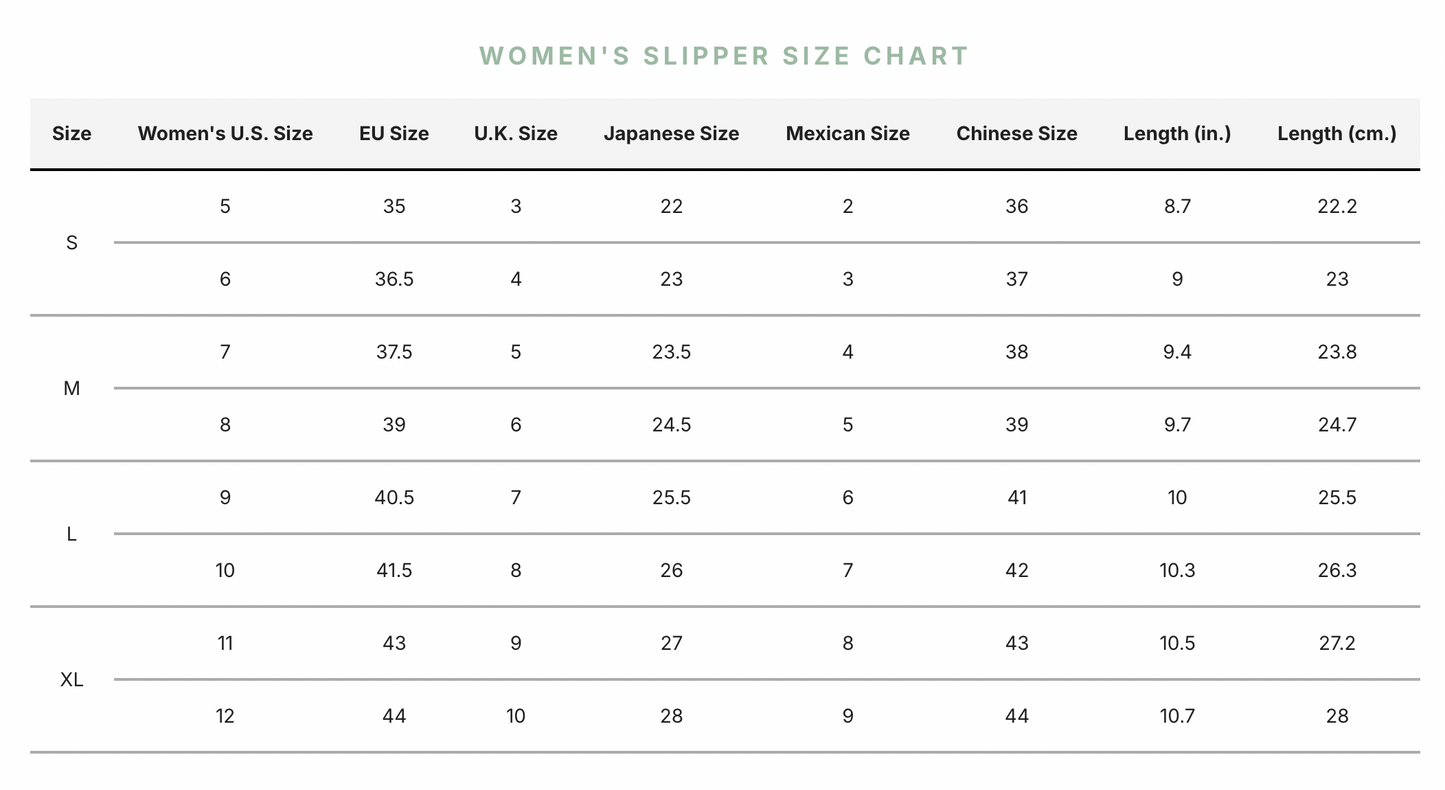Select the Chinese Size column header
The image size is (1445, 790).
(1016, 134)
